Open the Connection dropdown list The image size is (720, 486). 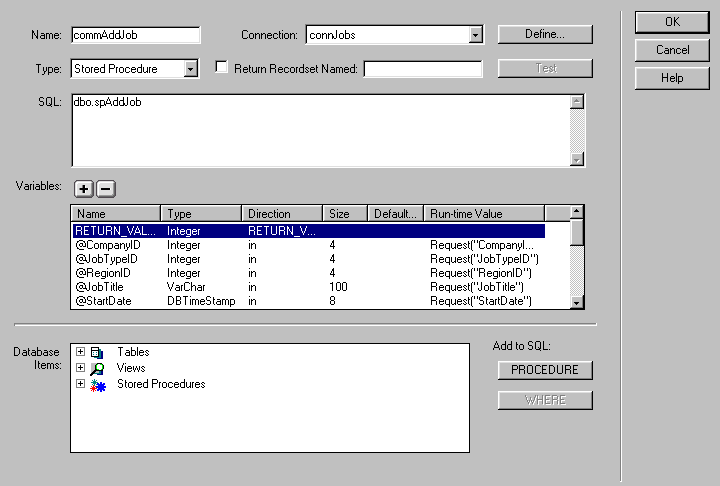point(476,35)
